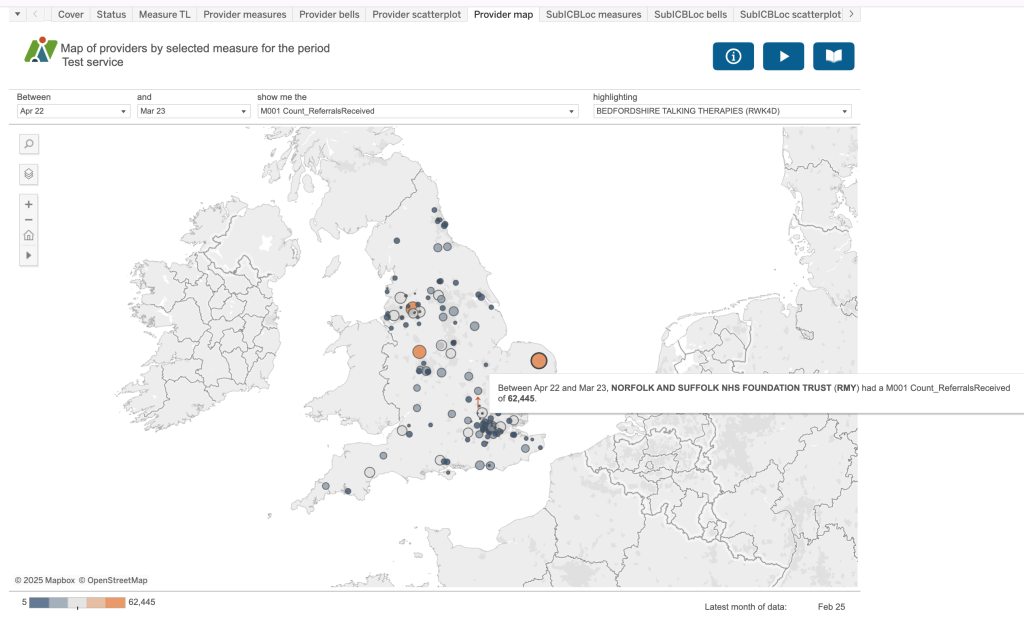Screen dimensions: 1024x624
Task: Switch to the Provider scatterplot tab
Action: [416, 15]
